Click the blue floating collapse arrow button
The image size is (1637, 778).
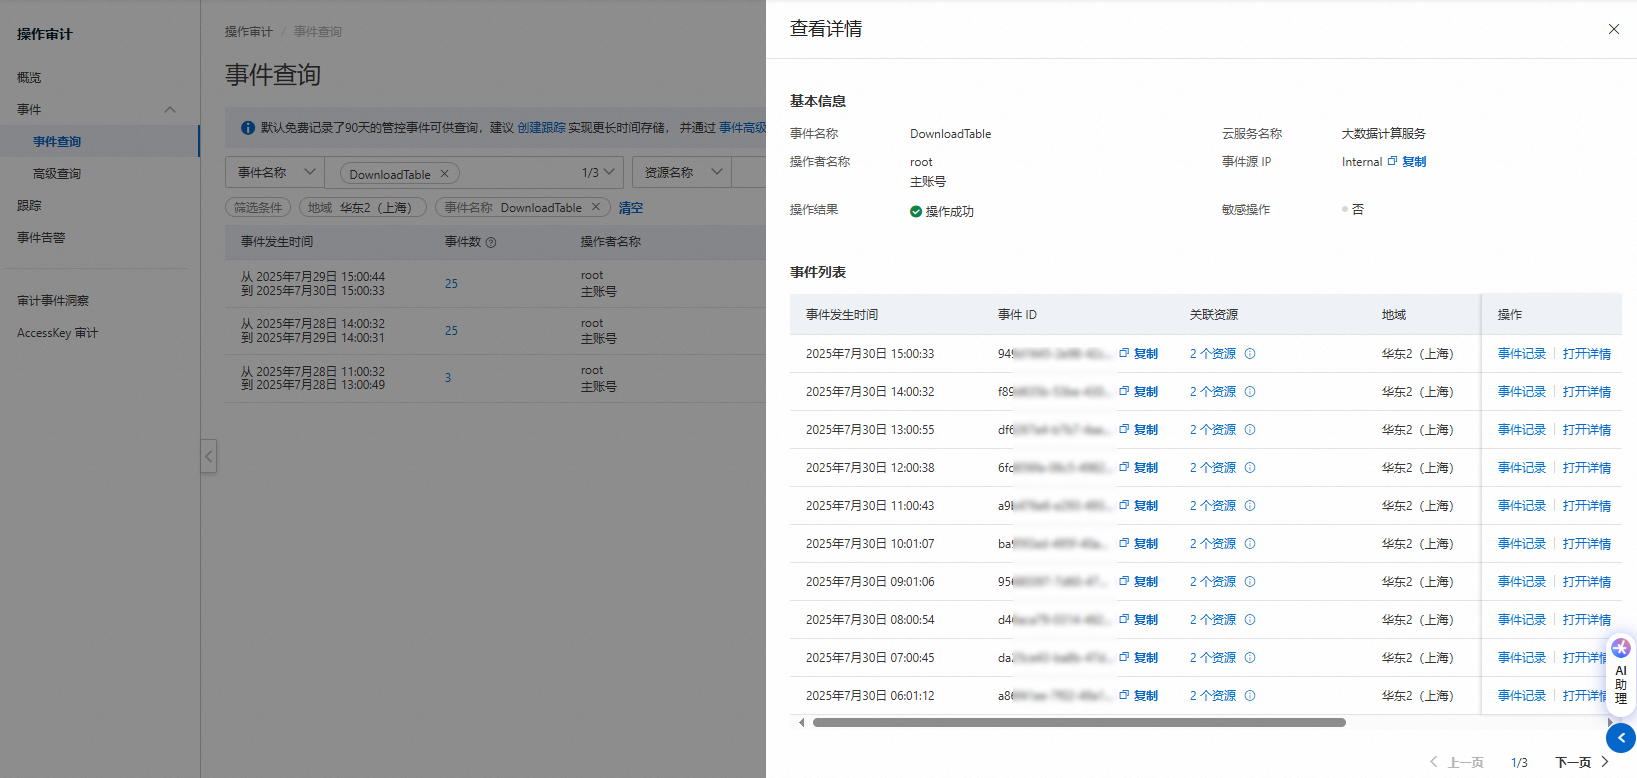click(x=1621, y=738)
